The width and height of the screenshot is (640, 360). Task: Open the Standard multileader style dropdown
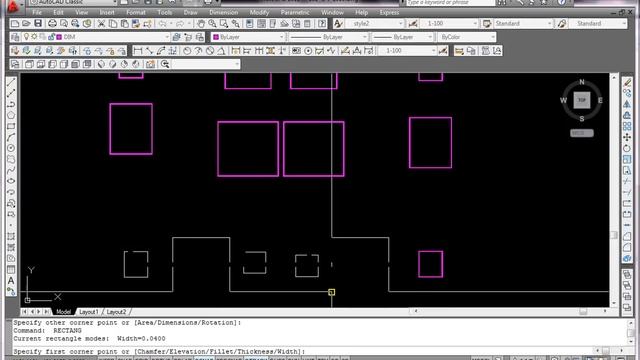tap(624, 24)
